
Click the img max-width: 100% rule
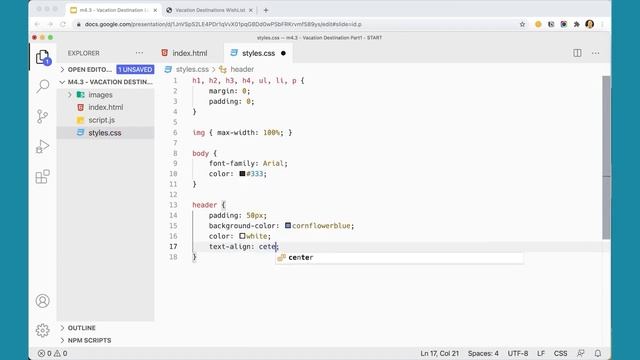point(242,133)
